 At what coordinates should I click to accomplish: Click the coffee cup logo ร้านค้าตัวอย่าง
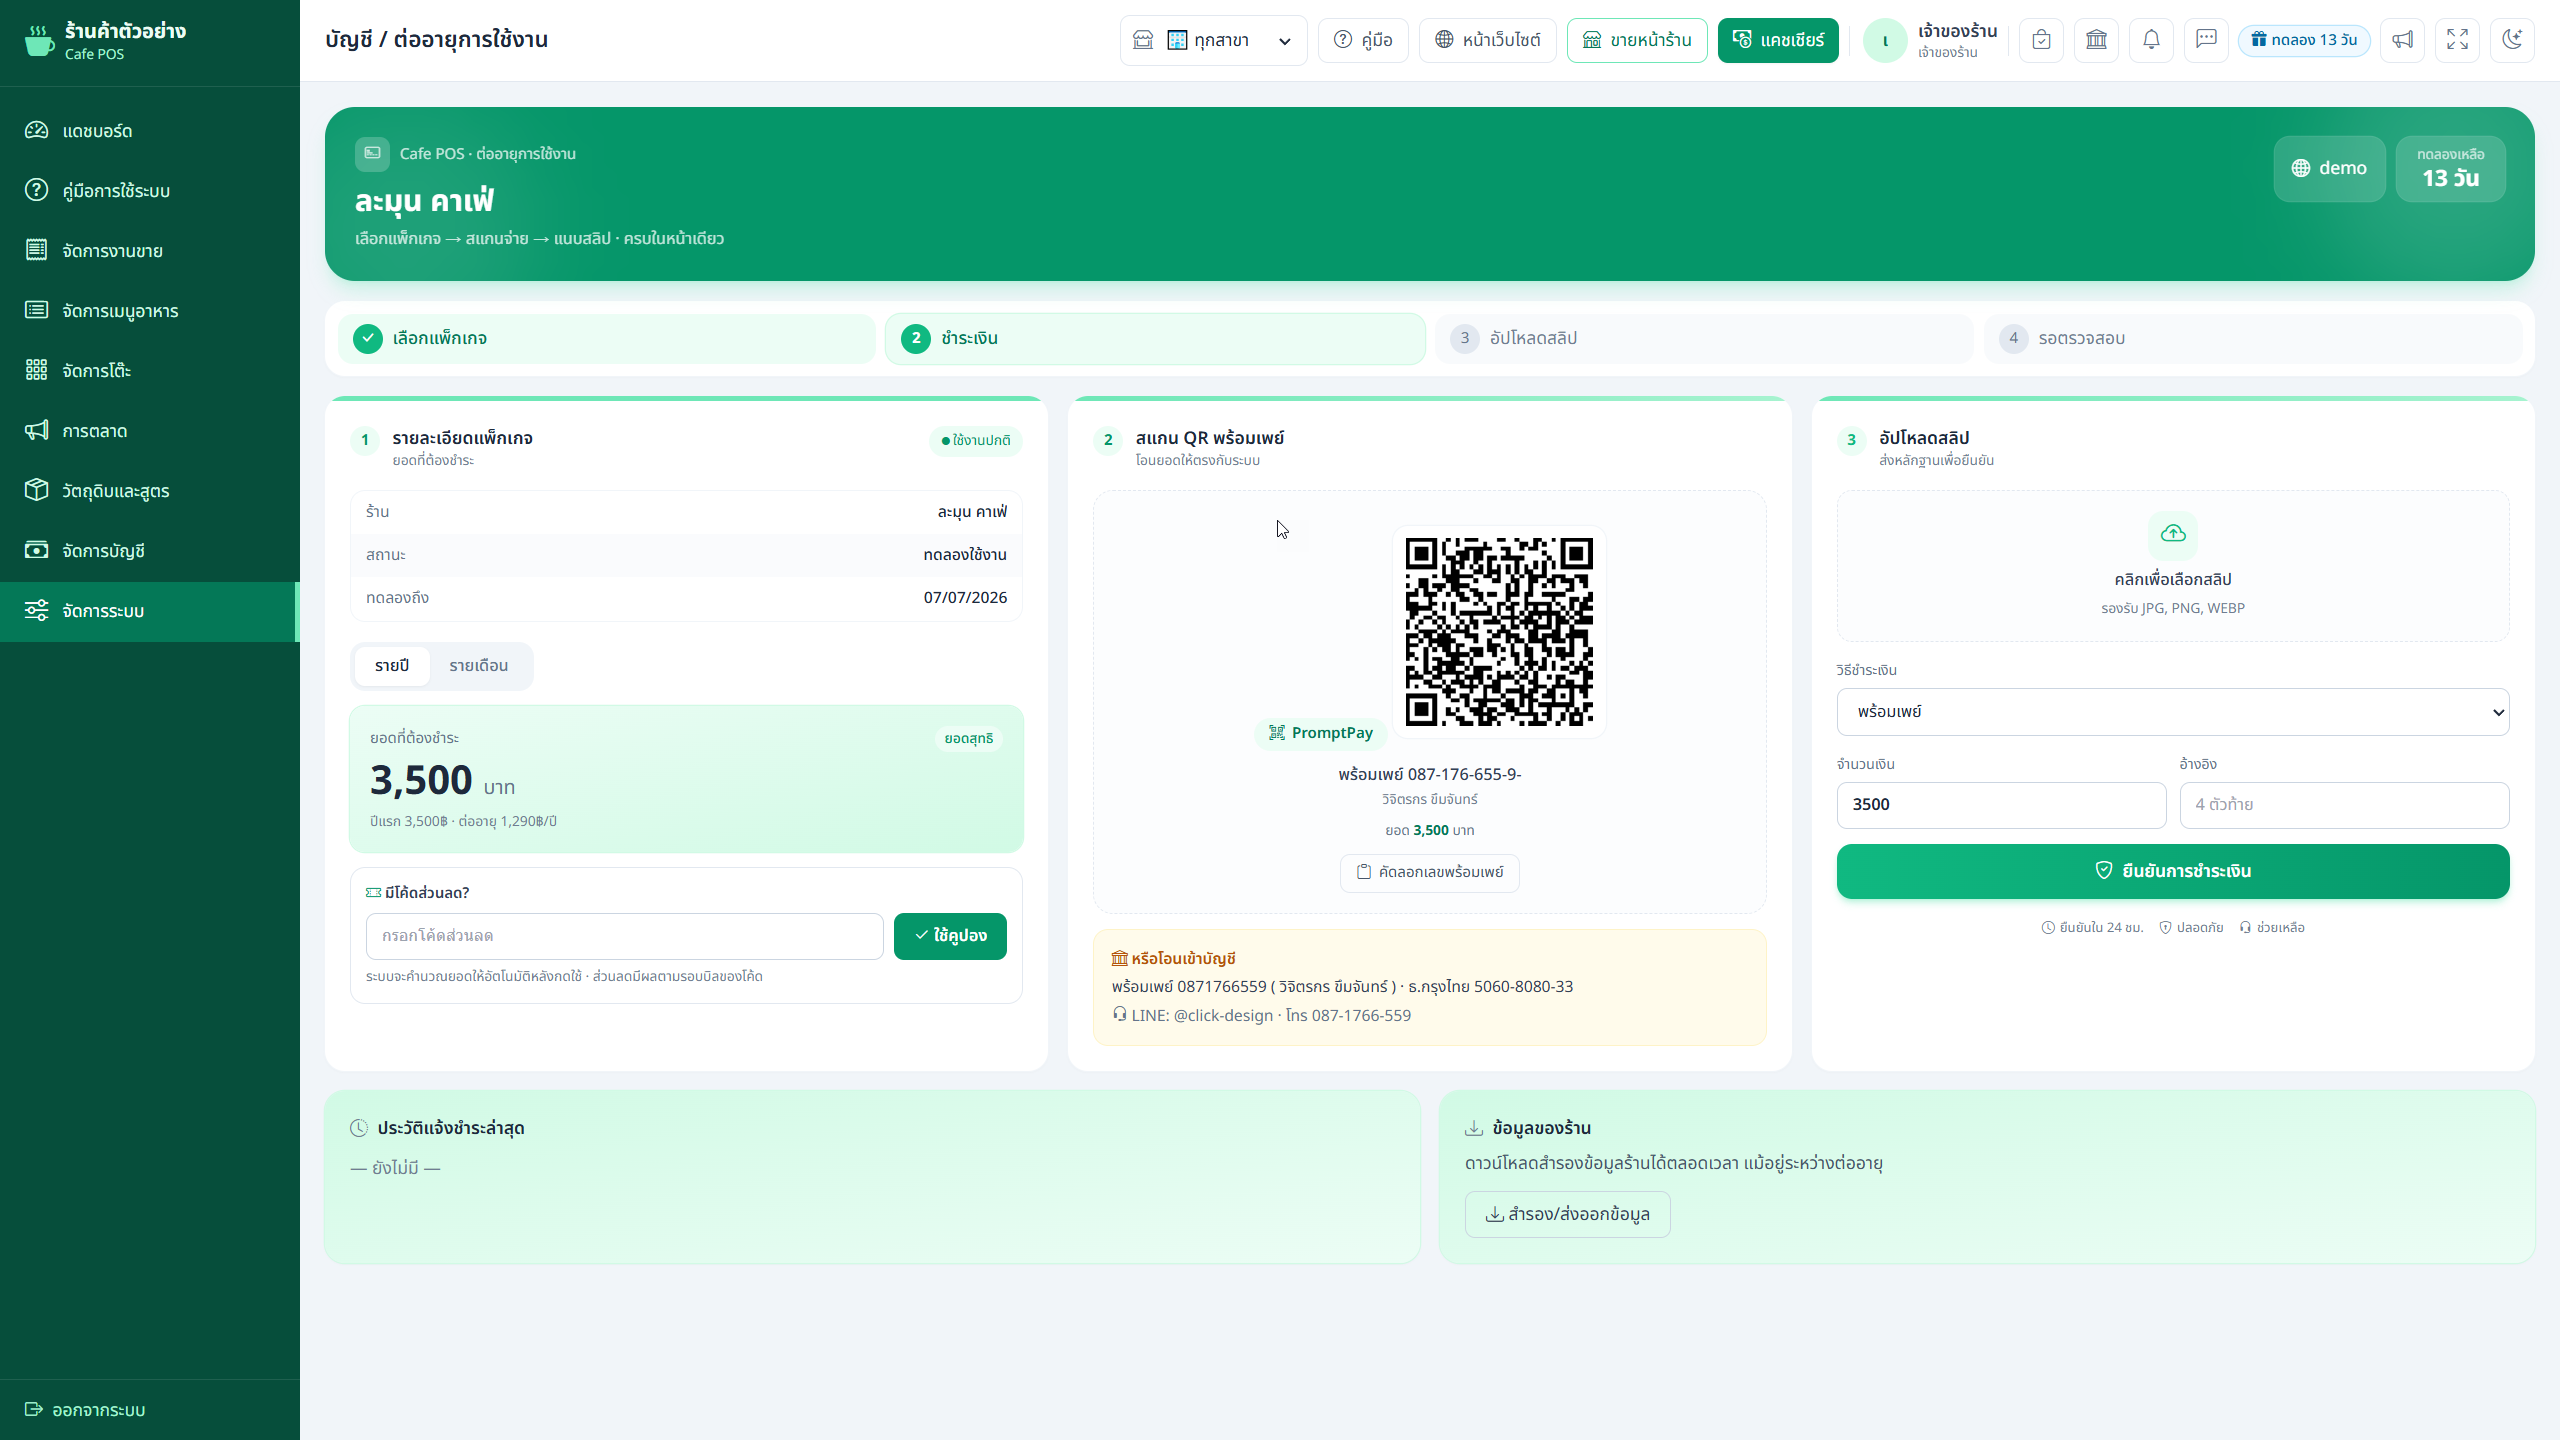[39, 41]
